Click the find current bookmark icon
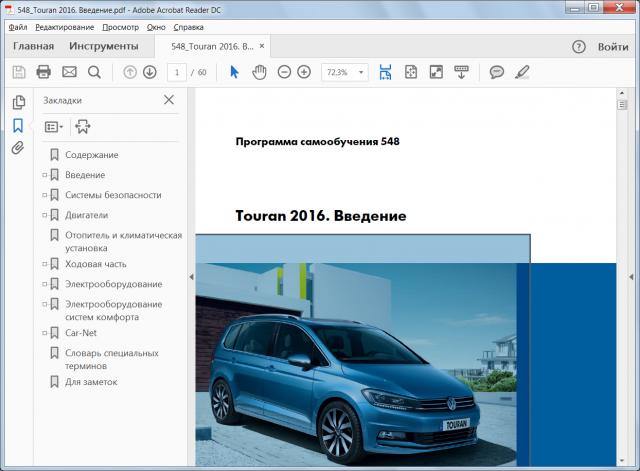Image resolution: width=640 pixels, height=471 pixels. pos(82,127)
